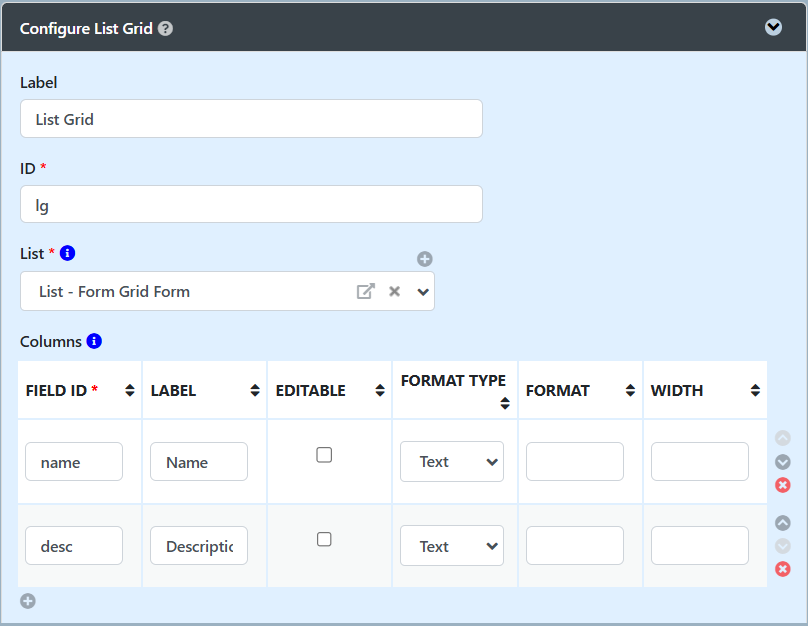Delete the desc column row
This screenshot has height=626, width=808.
(x=783, y=569)
